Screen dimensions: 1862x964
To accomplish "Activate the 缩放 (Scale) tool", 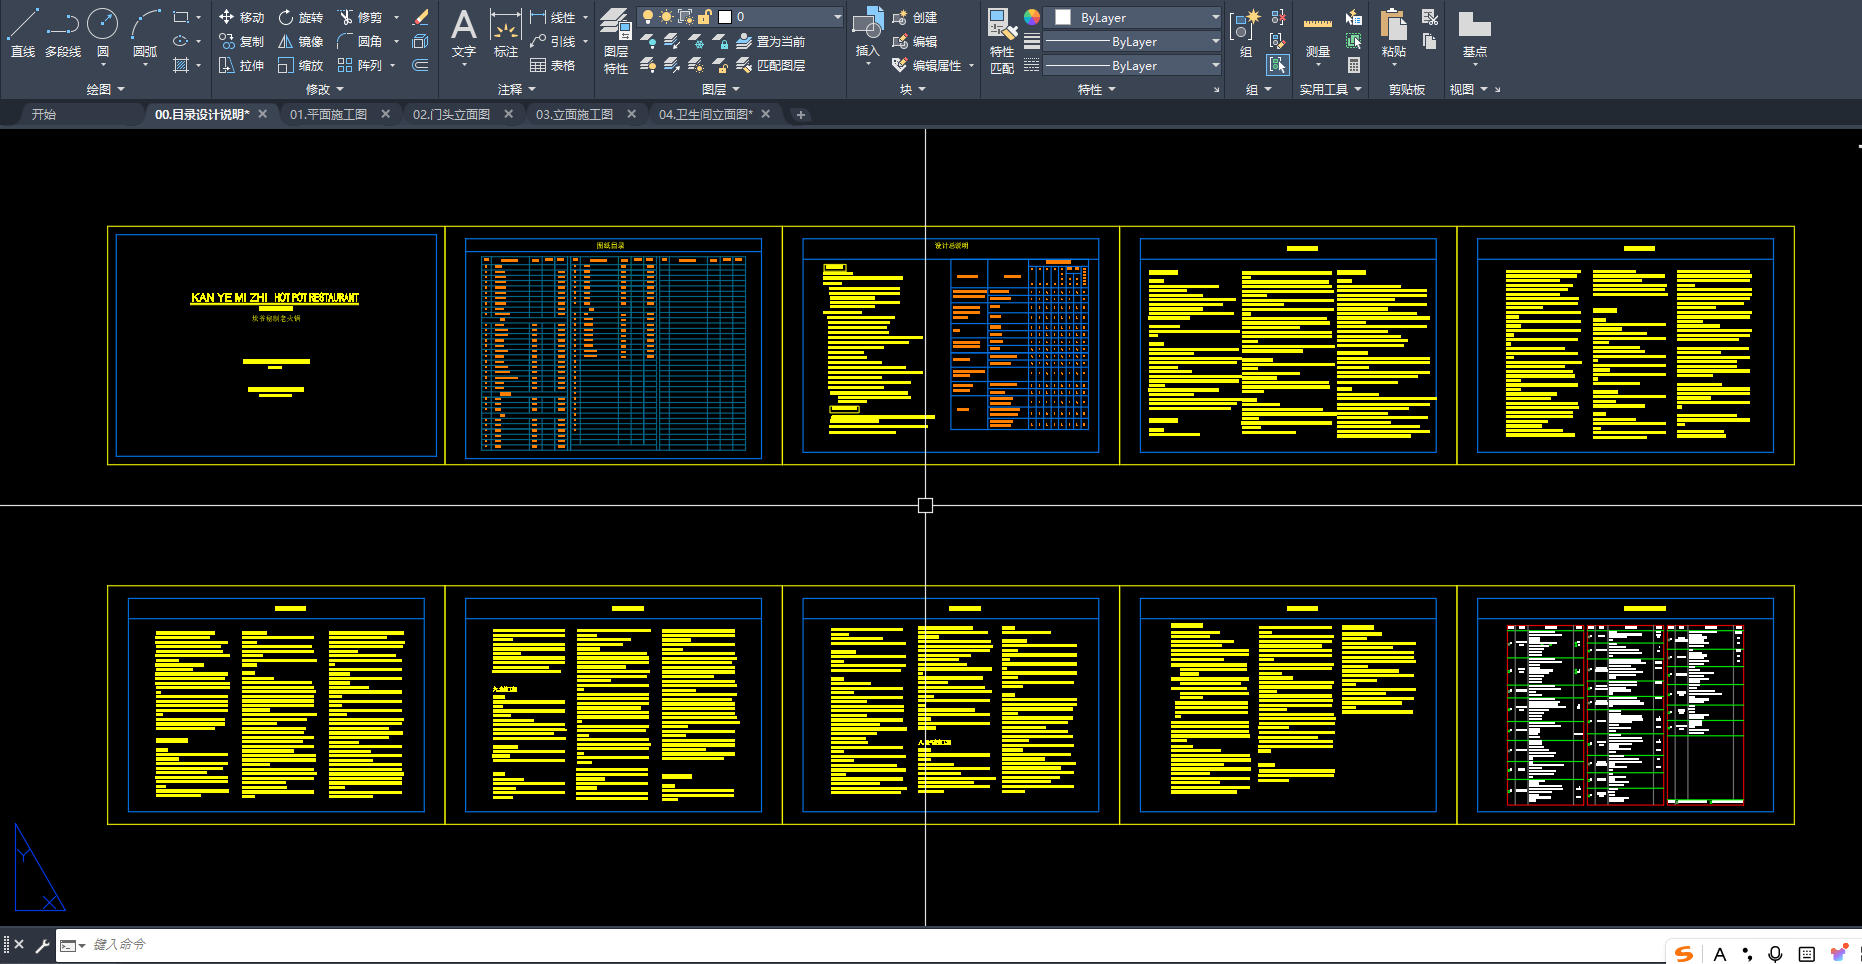I will [300, 65].
